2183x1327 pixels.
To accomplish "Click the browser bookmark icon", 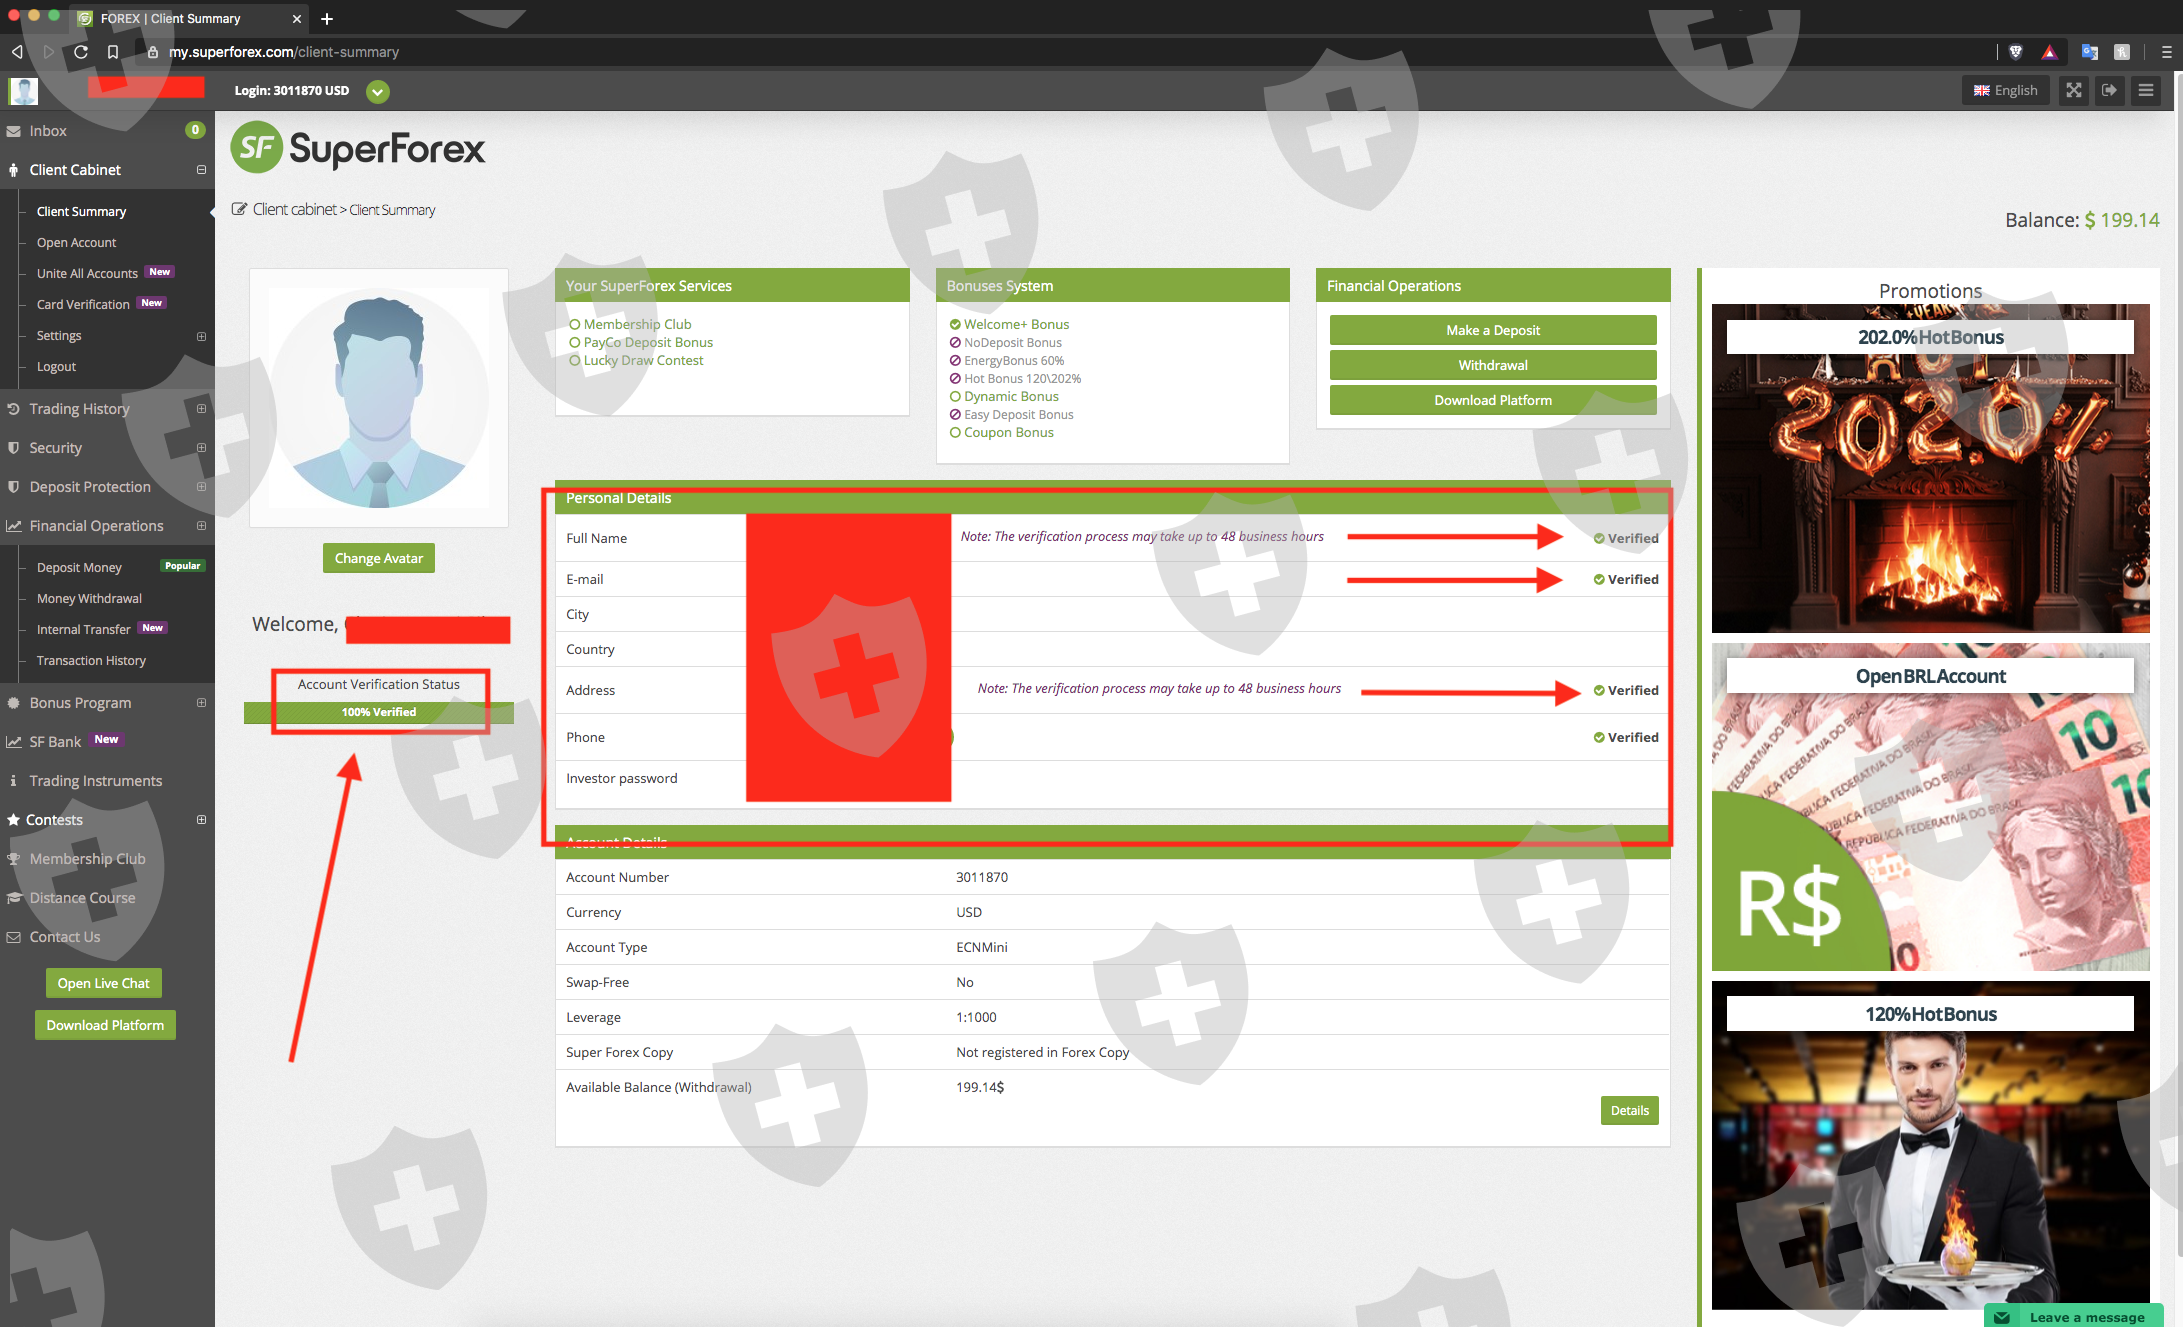I will tap(113, 52).
